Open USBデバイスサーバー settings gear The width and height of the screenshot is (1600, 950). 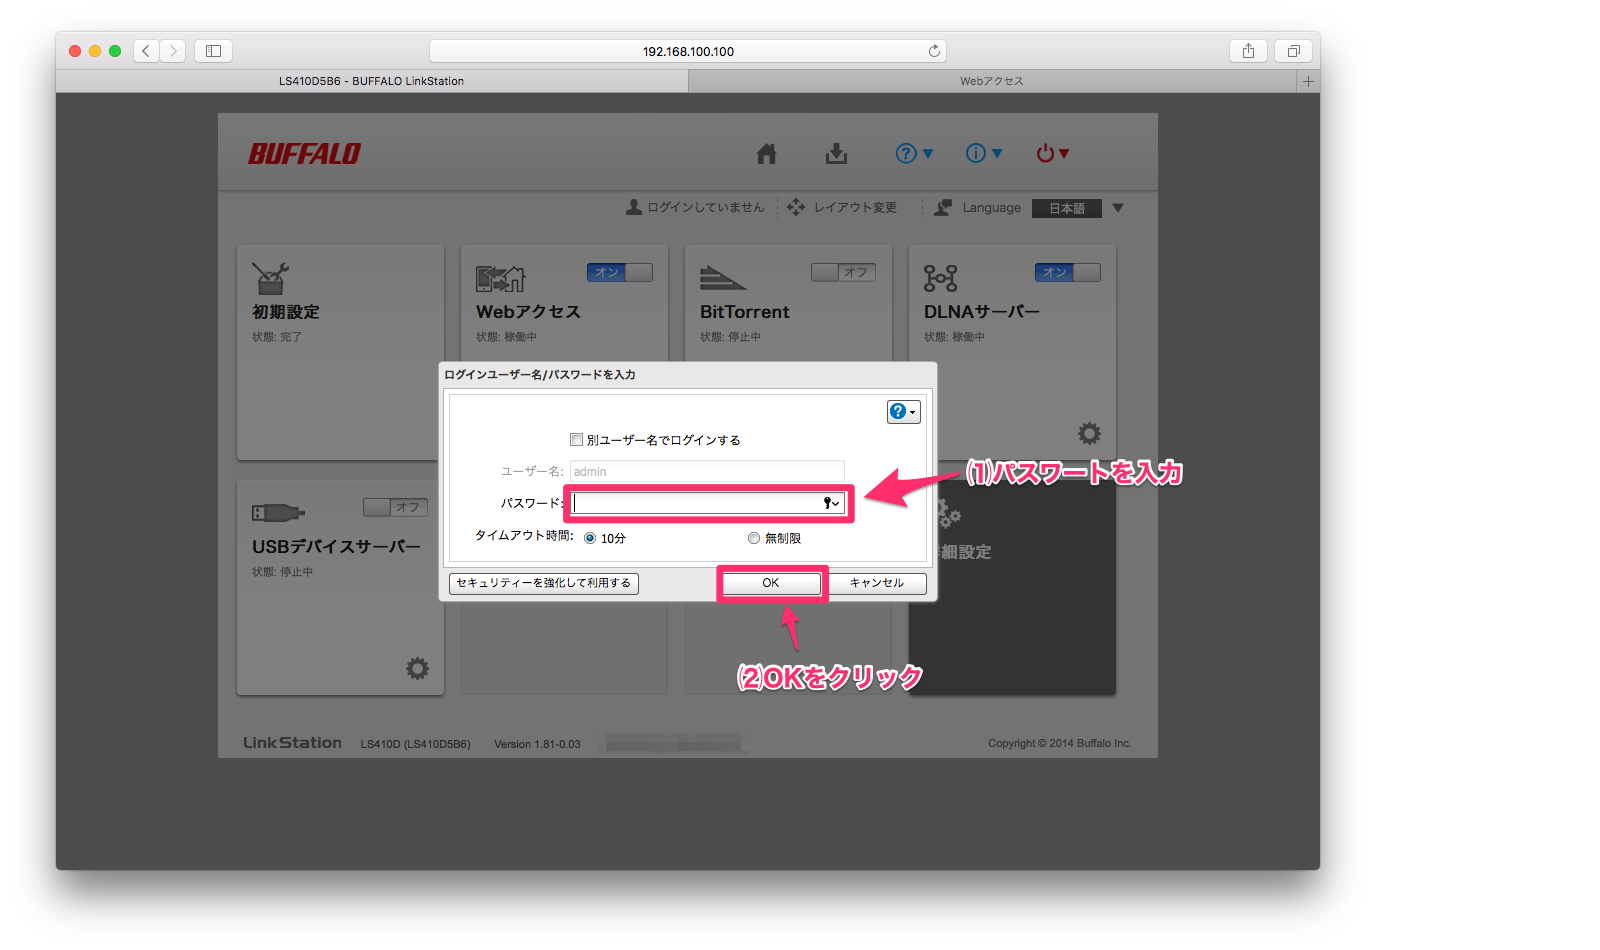pyautogui.click(x=417, y=668)
